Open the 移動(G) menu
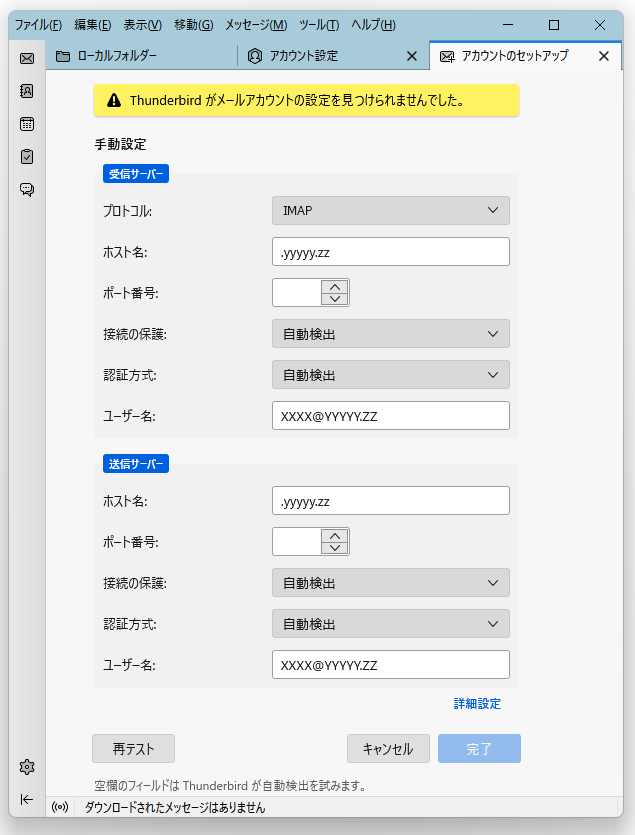 (193, 24)
